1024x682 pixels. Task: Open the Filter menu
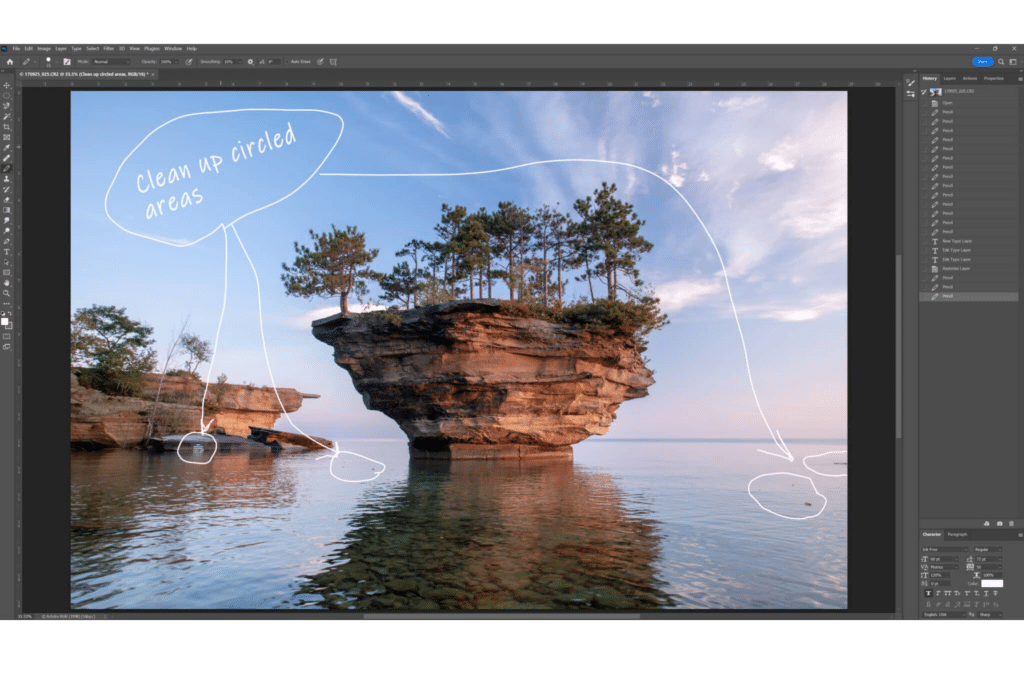click(x=109, y=47)
